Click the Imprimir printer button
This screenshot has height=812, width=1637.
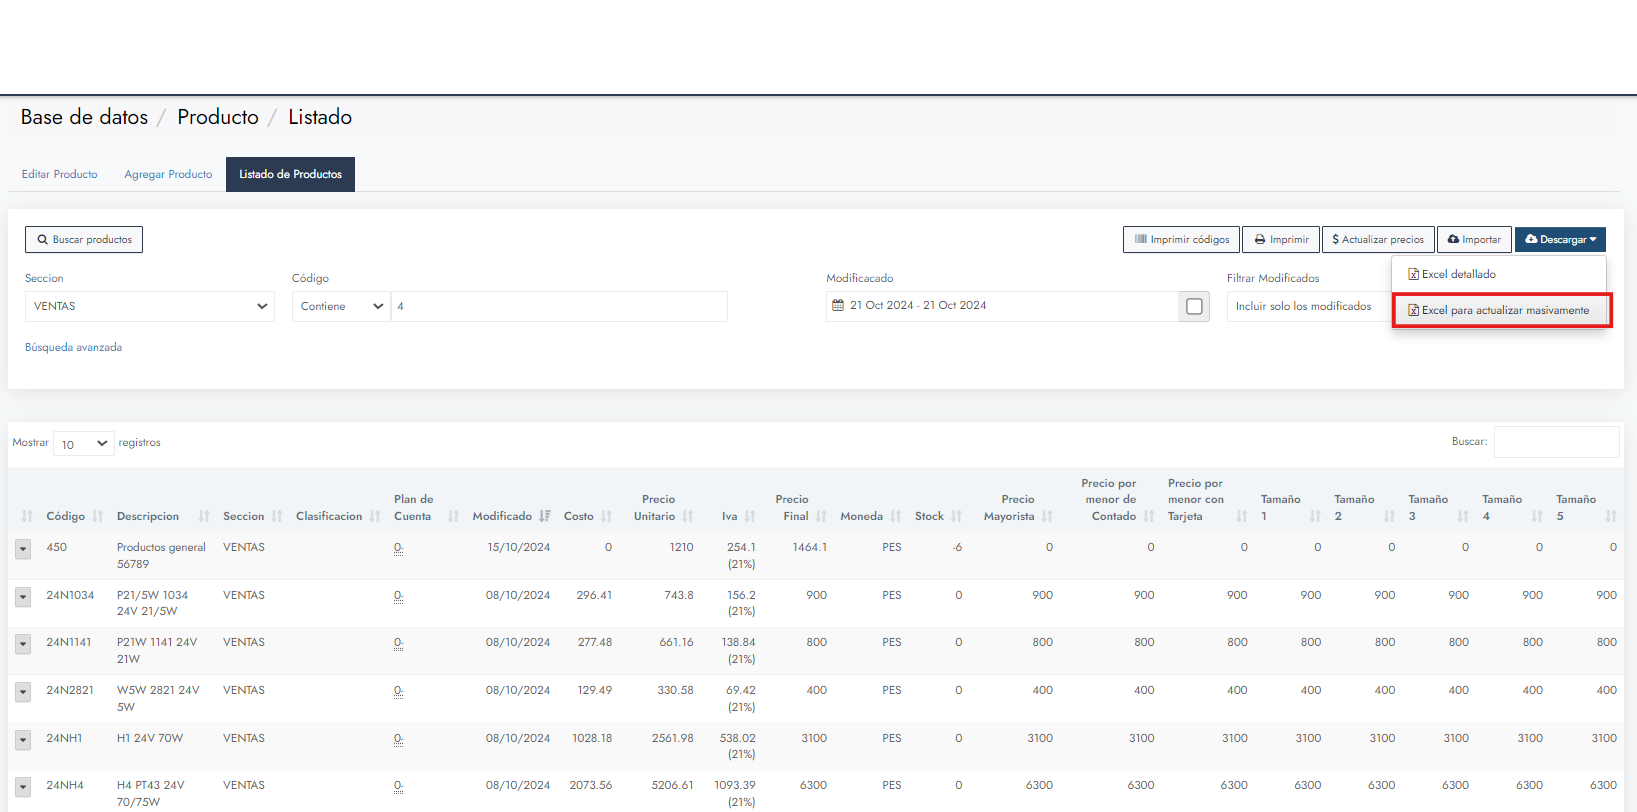point(1281,239)
